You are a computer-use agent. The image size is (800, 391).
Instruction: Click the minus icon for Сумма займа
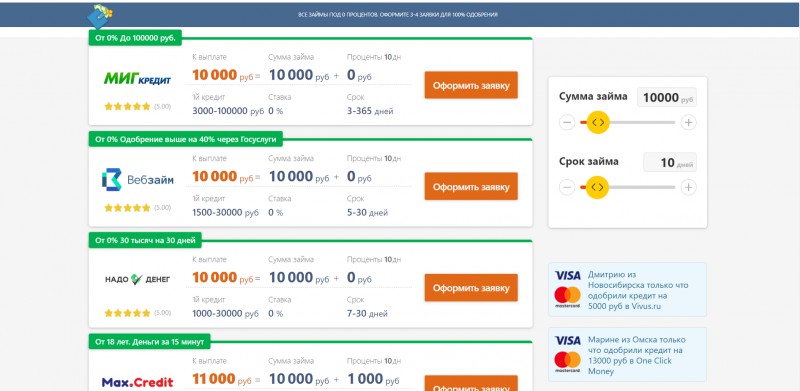(x=567, y=123)
